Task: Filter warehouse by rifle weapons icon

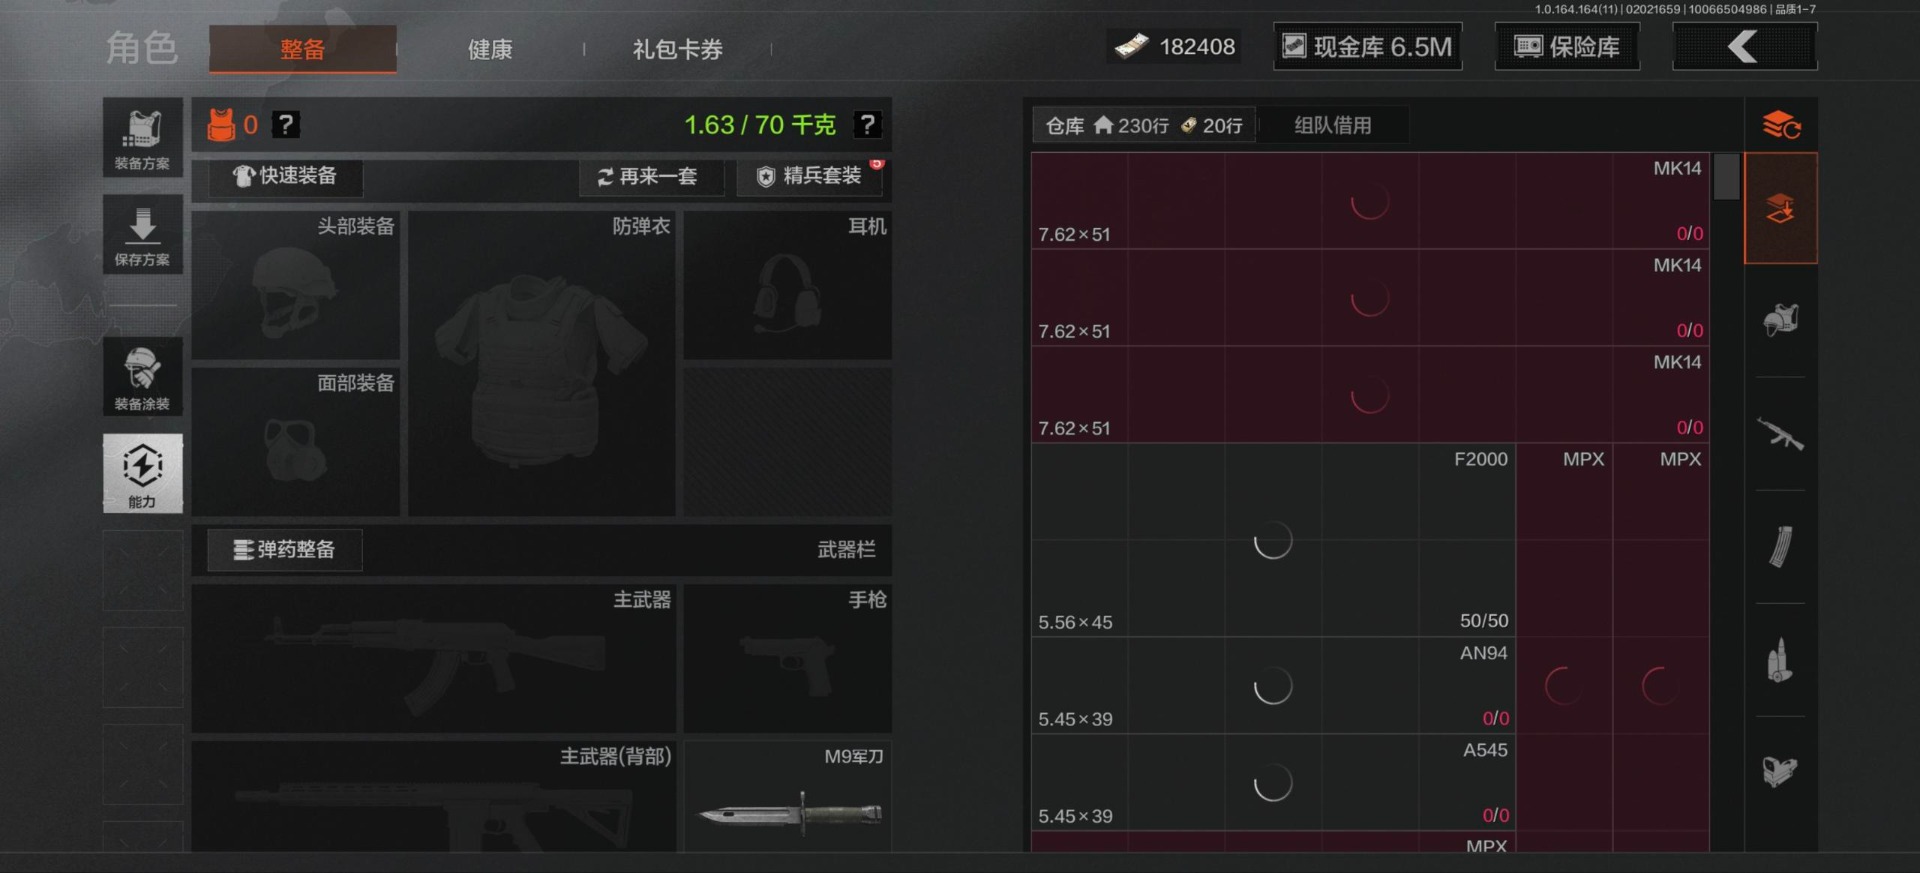Action: click(1780, 434)
